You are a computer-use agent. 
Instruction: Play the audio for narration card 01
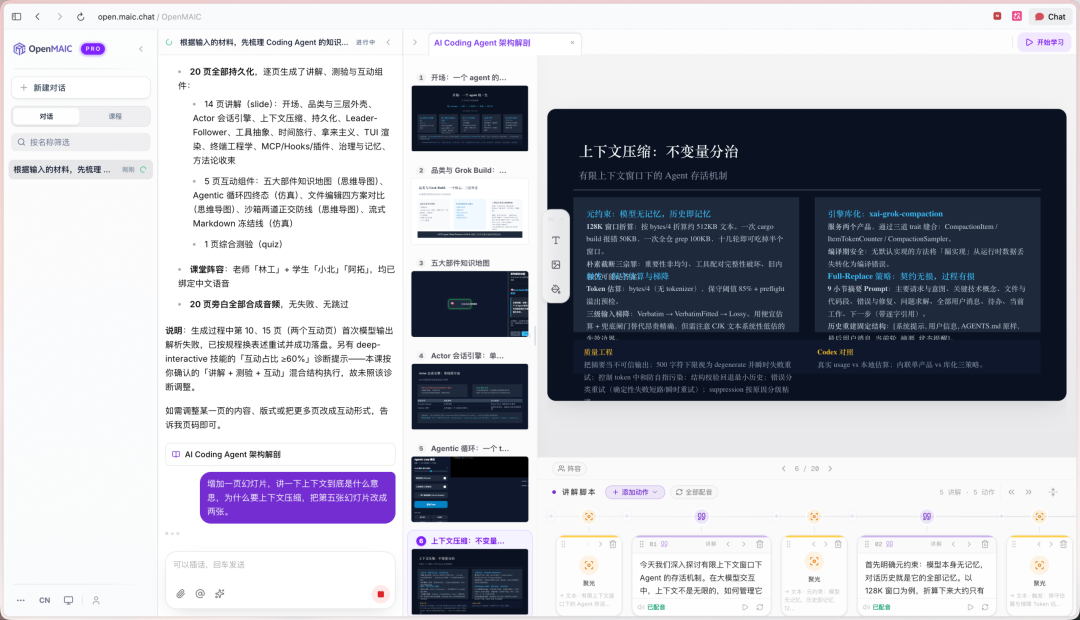745,607
